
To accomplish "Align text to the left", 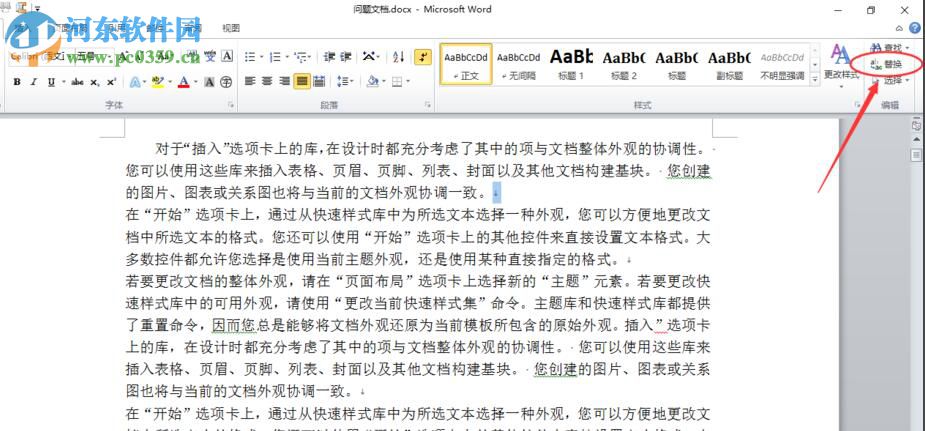I will click(x=250, y=81).
